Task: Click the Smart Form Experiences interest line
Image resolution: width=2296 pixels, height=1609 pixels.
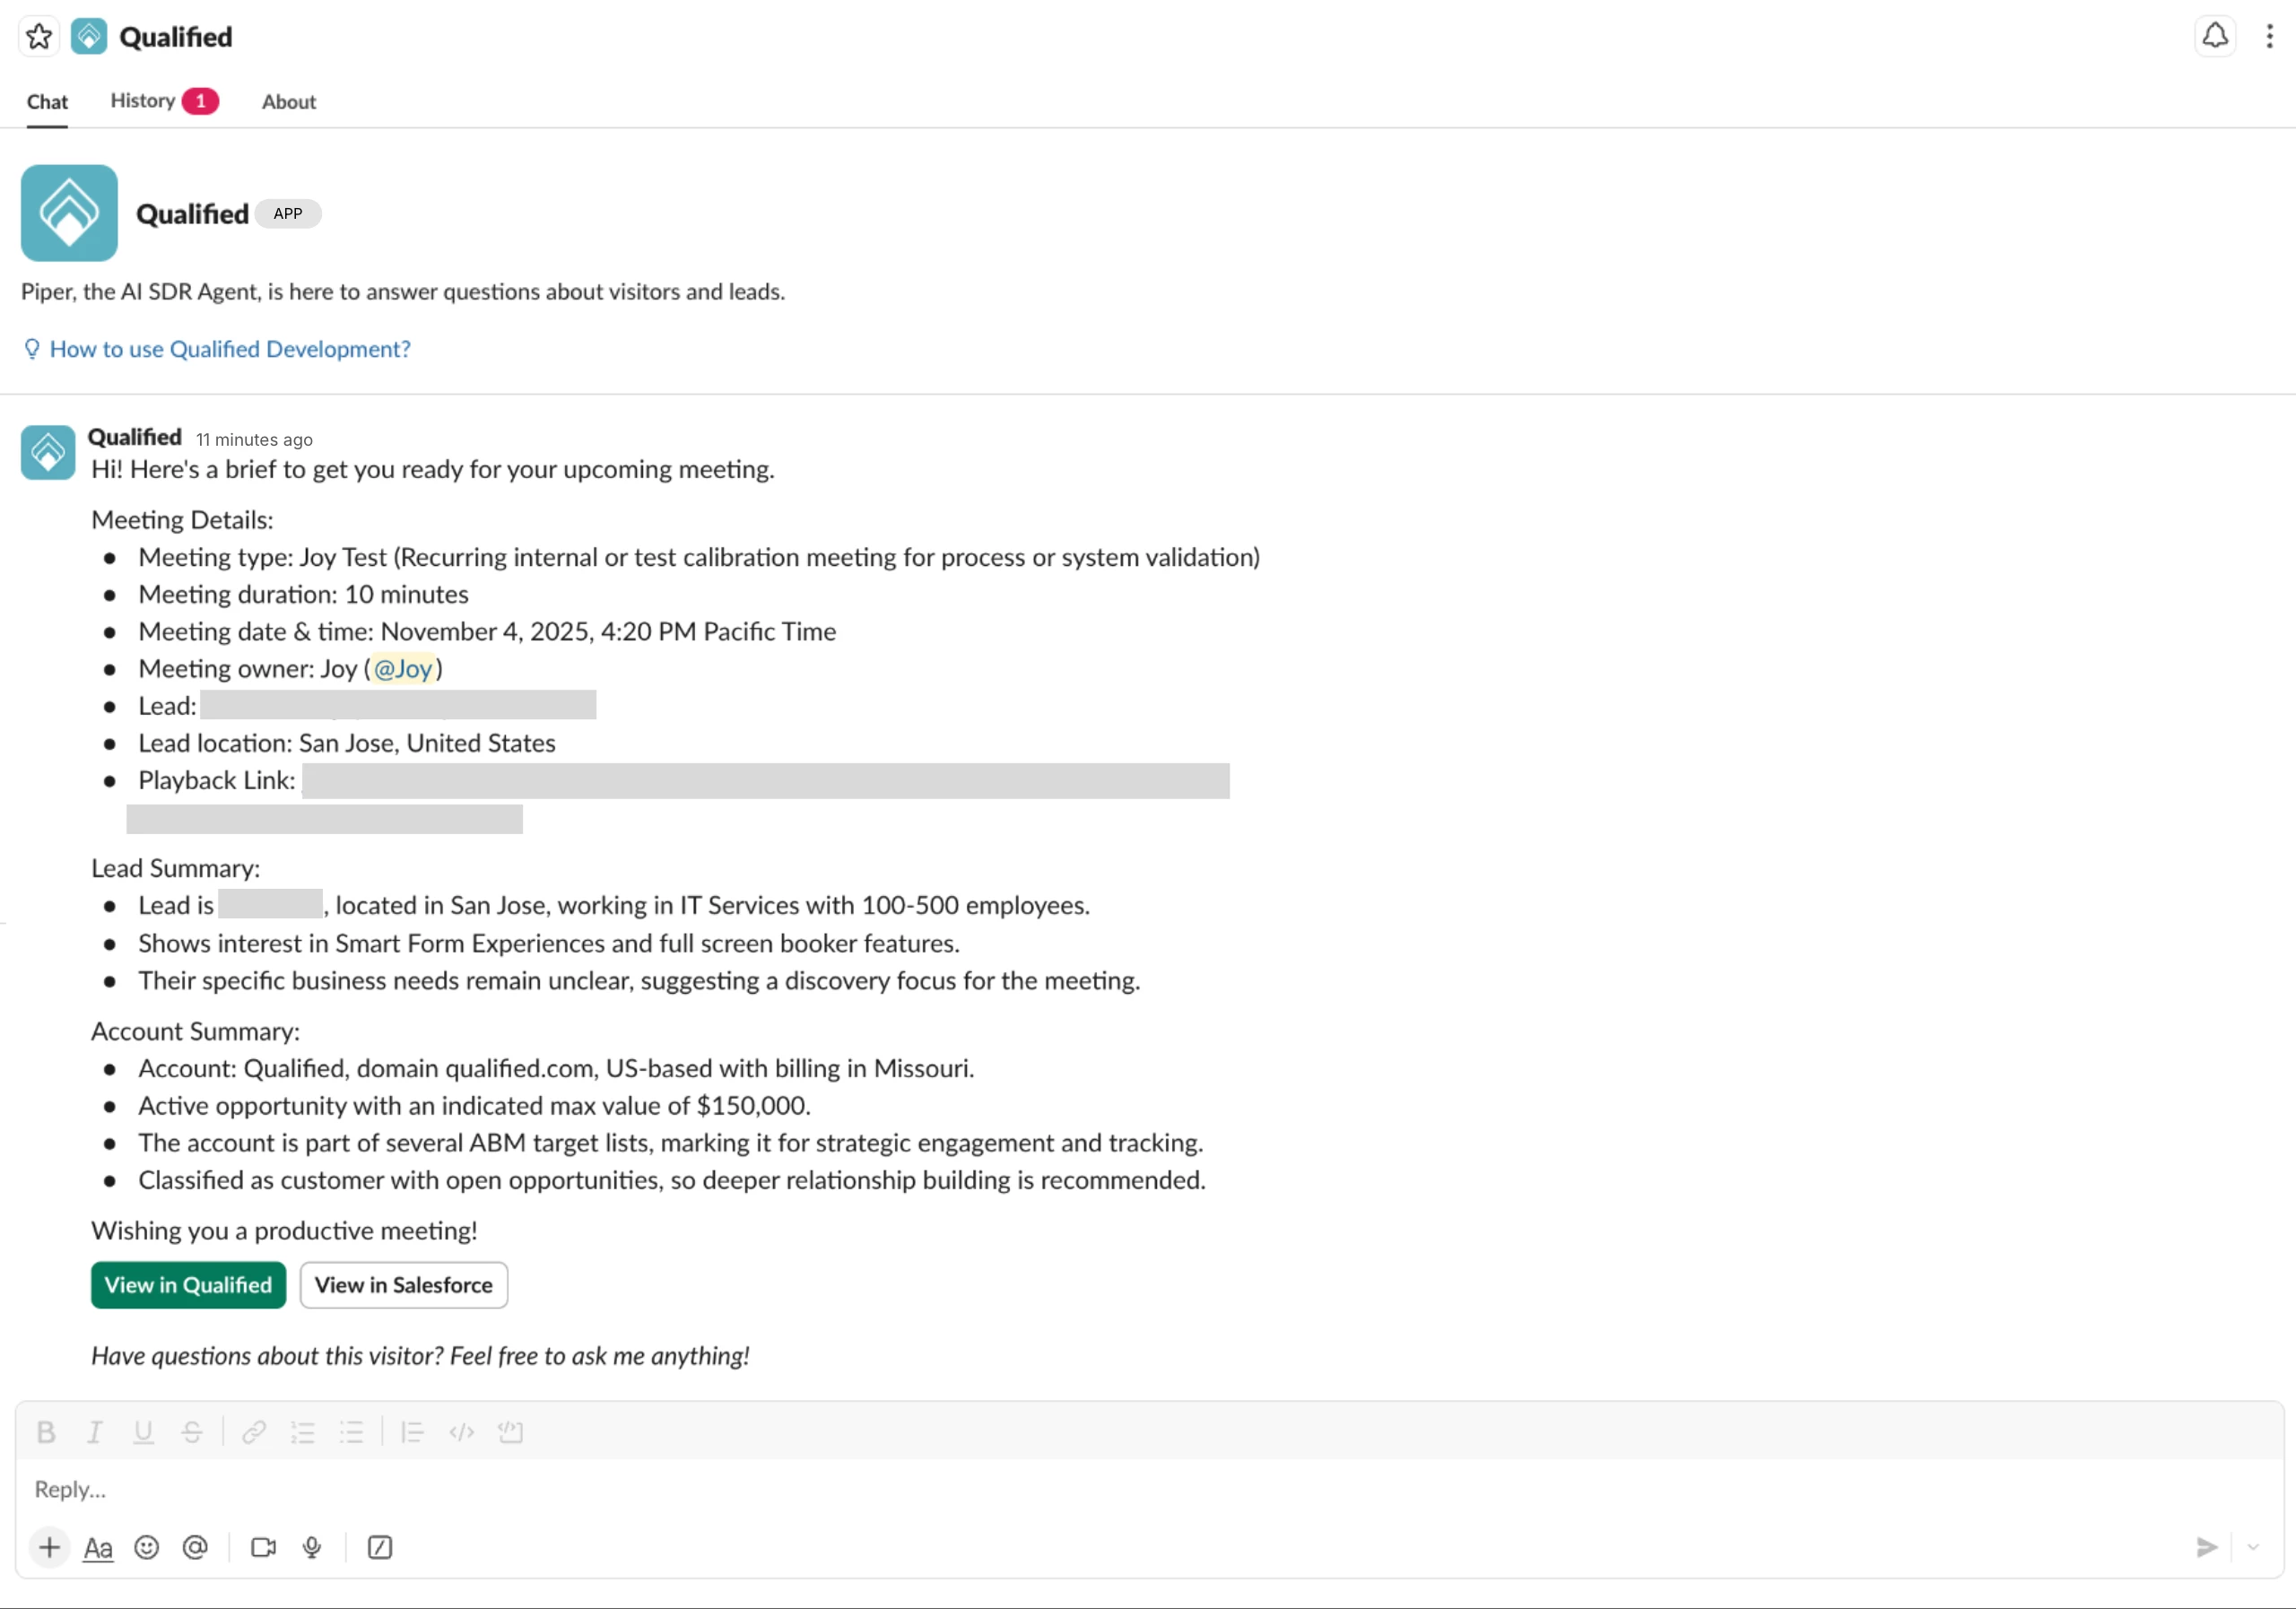Action: [549, 944]
